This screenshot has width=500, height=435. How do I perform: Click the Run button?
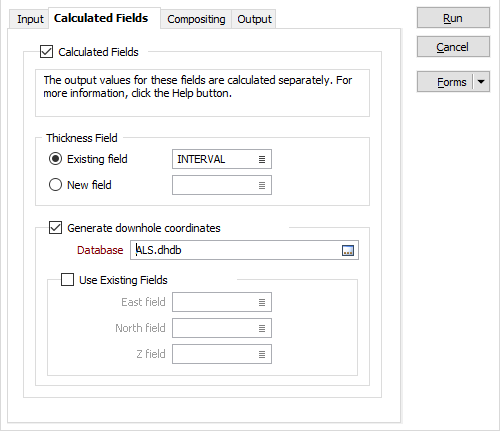453,18
